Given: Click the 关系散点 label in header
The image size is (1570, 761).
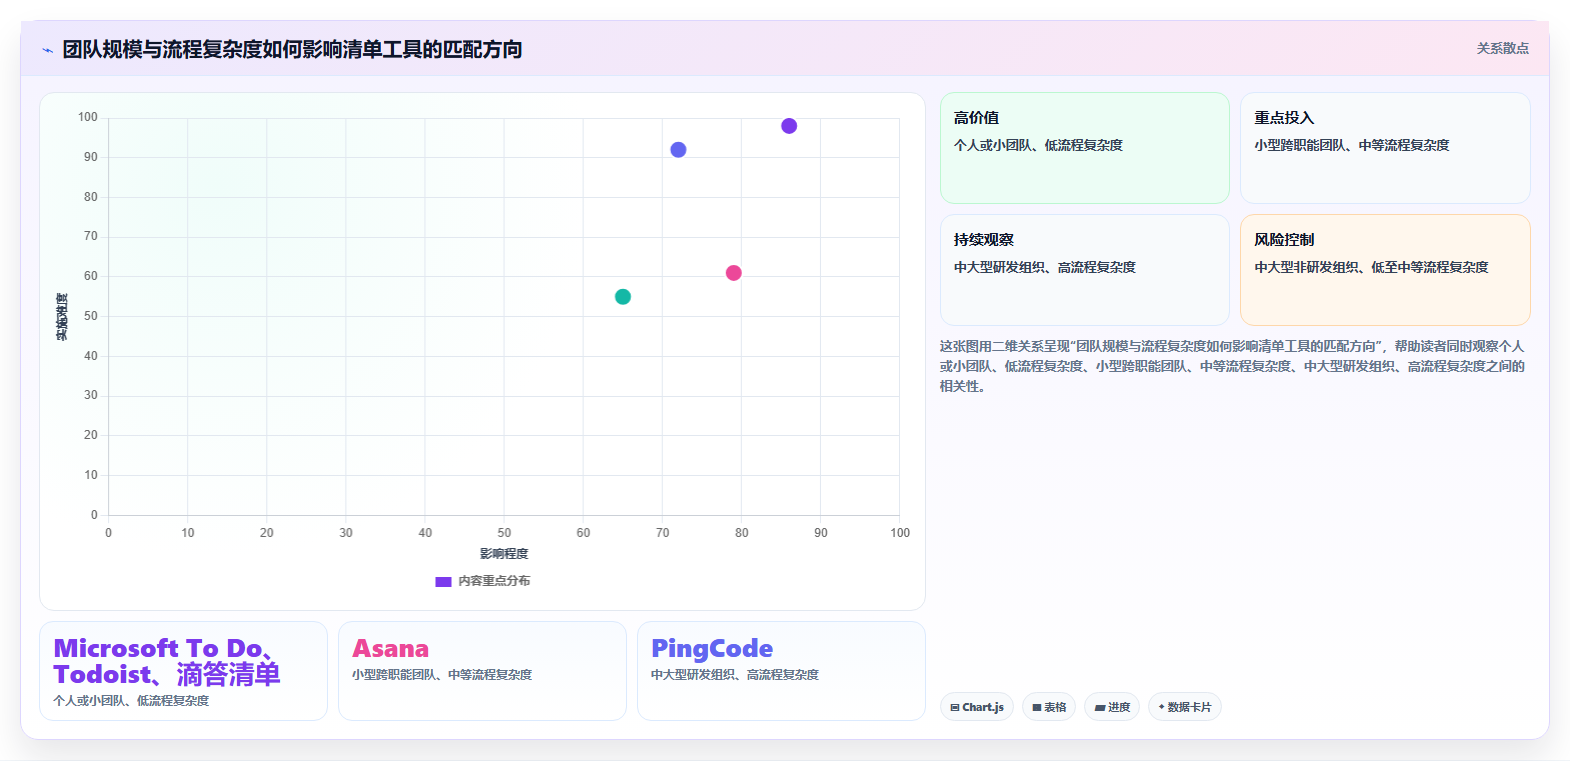Looking at the screenshot, I should 1502,48.
